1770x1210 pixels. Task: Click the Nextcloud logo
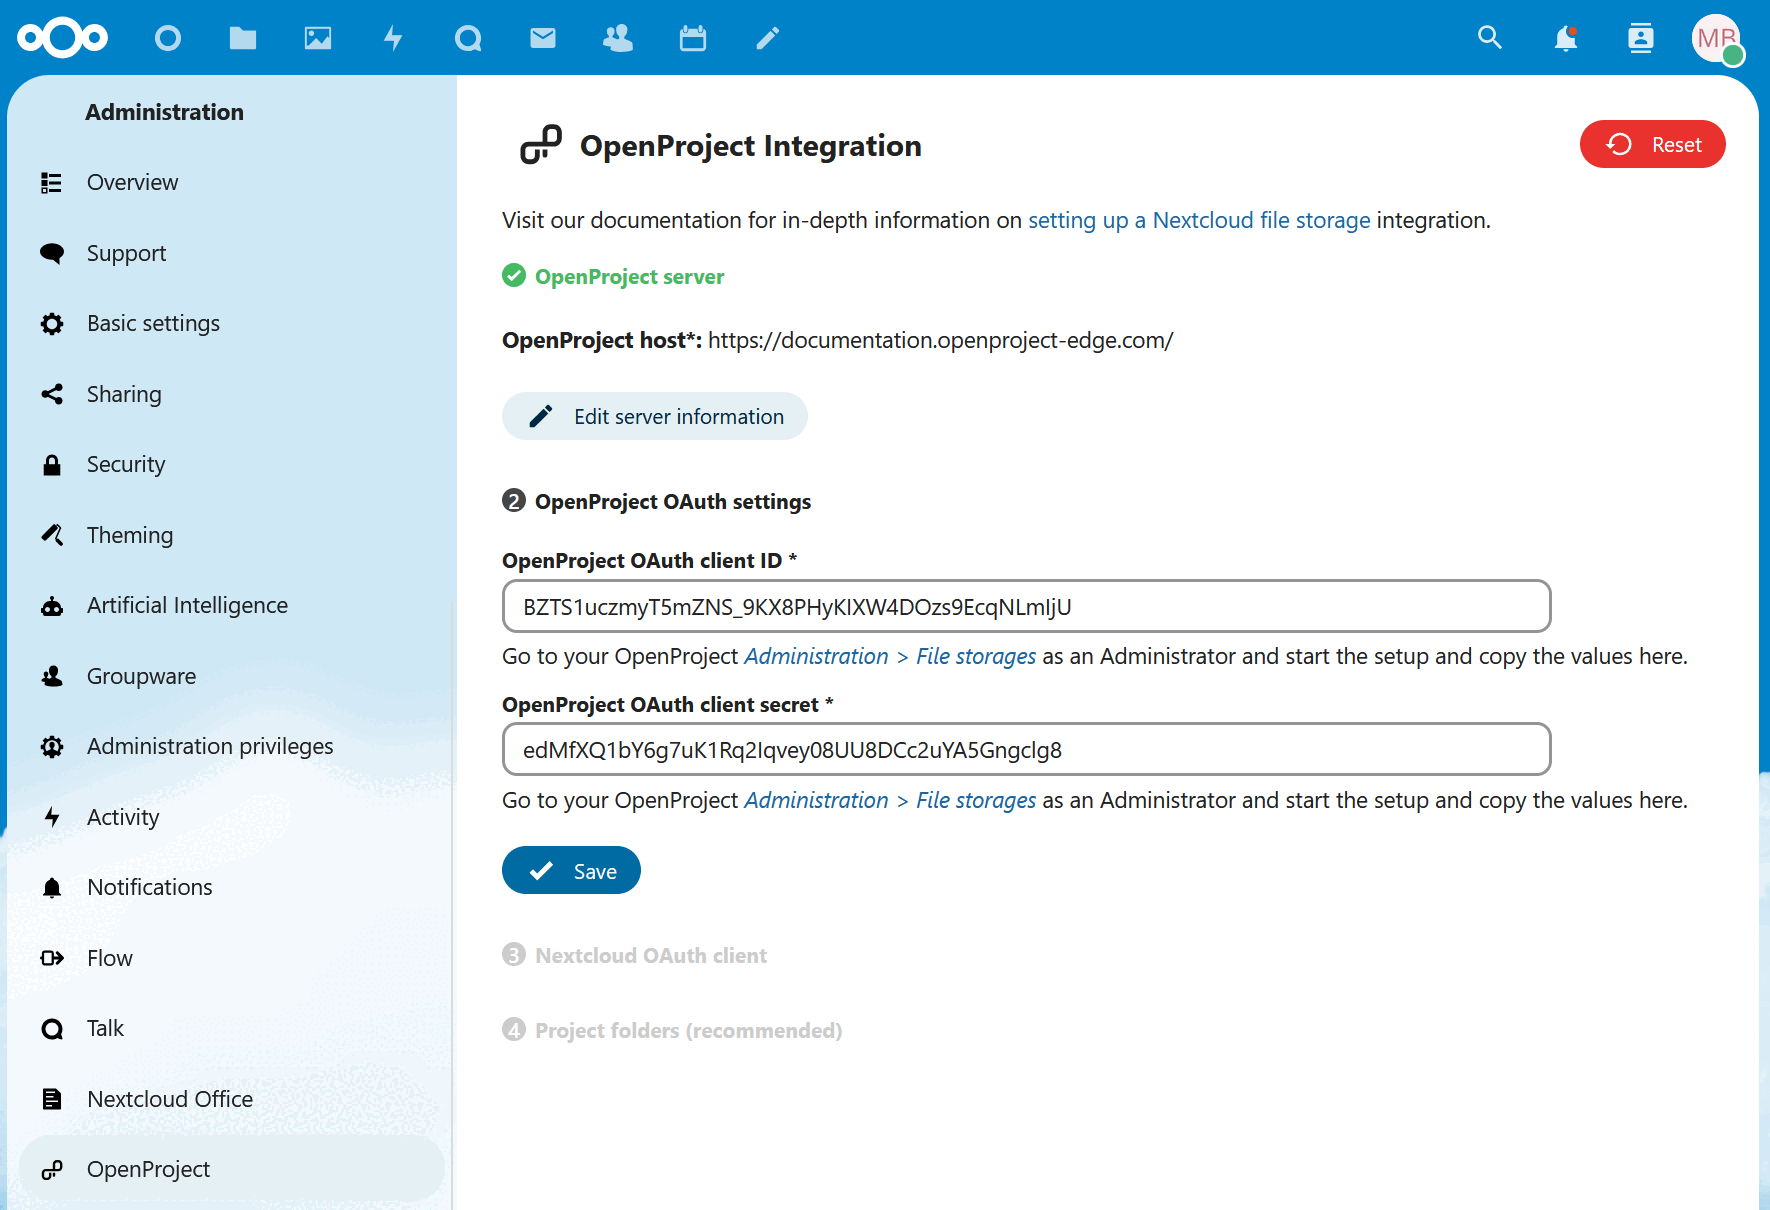(x=62, y=38)
